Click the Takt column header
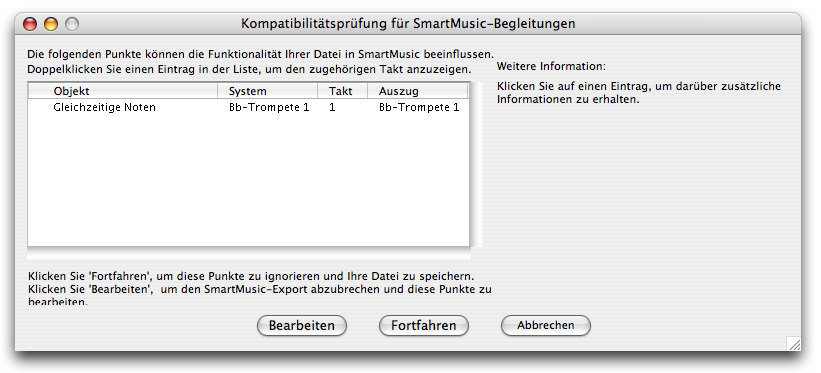Screen dimensions: 821x373 click(x=342, y=91)
